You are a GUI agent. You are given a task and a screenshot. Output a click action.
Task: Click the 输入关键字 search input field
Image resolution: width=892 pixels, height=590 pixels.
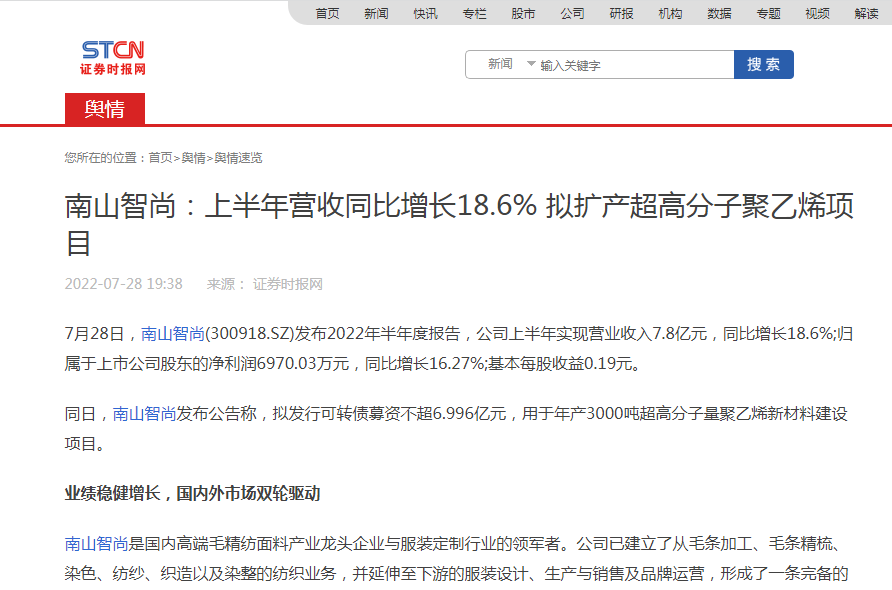pyautogui.click(x=633, y=65)
